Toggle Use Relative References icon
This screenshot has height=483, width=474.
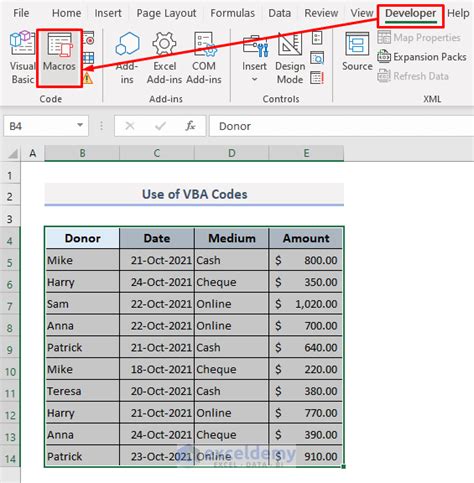point(89,58)
